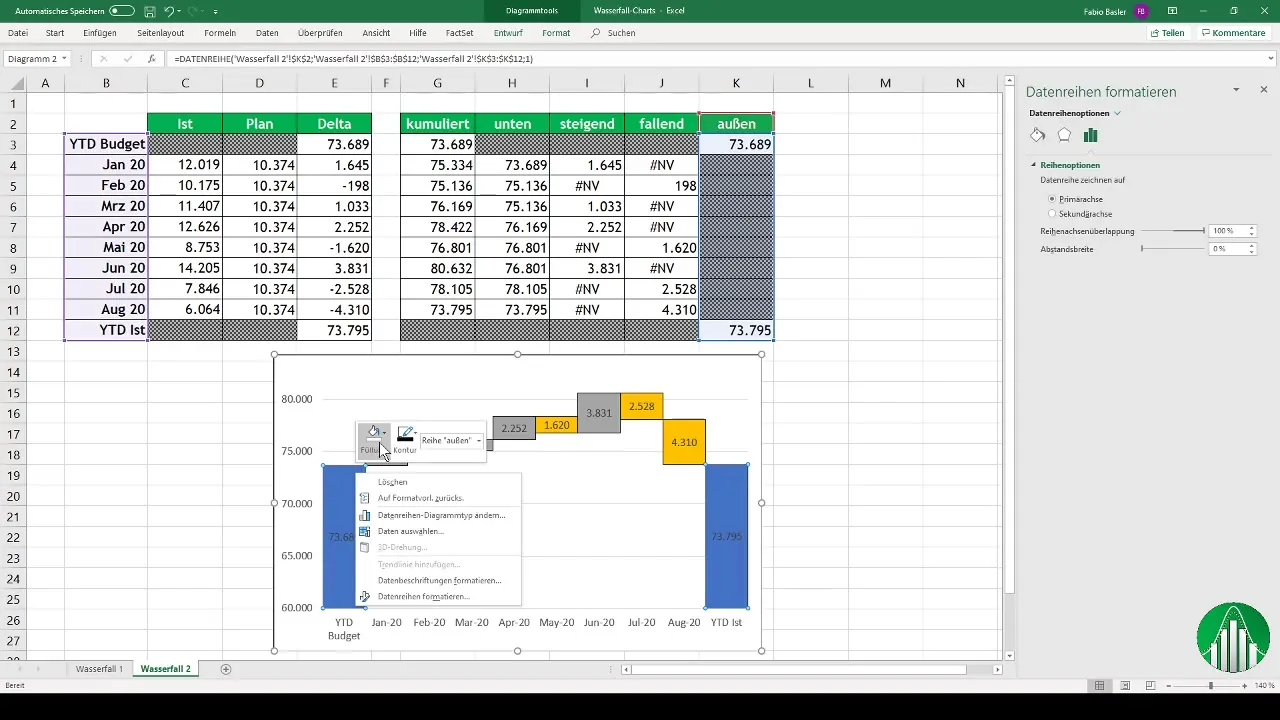Select the außen header cell K2
The height and width of the screenshot is (720, 1280).
737,123
